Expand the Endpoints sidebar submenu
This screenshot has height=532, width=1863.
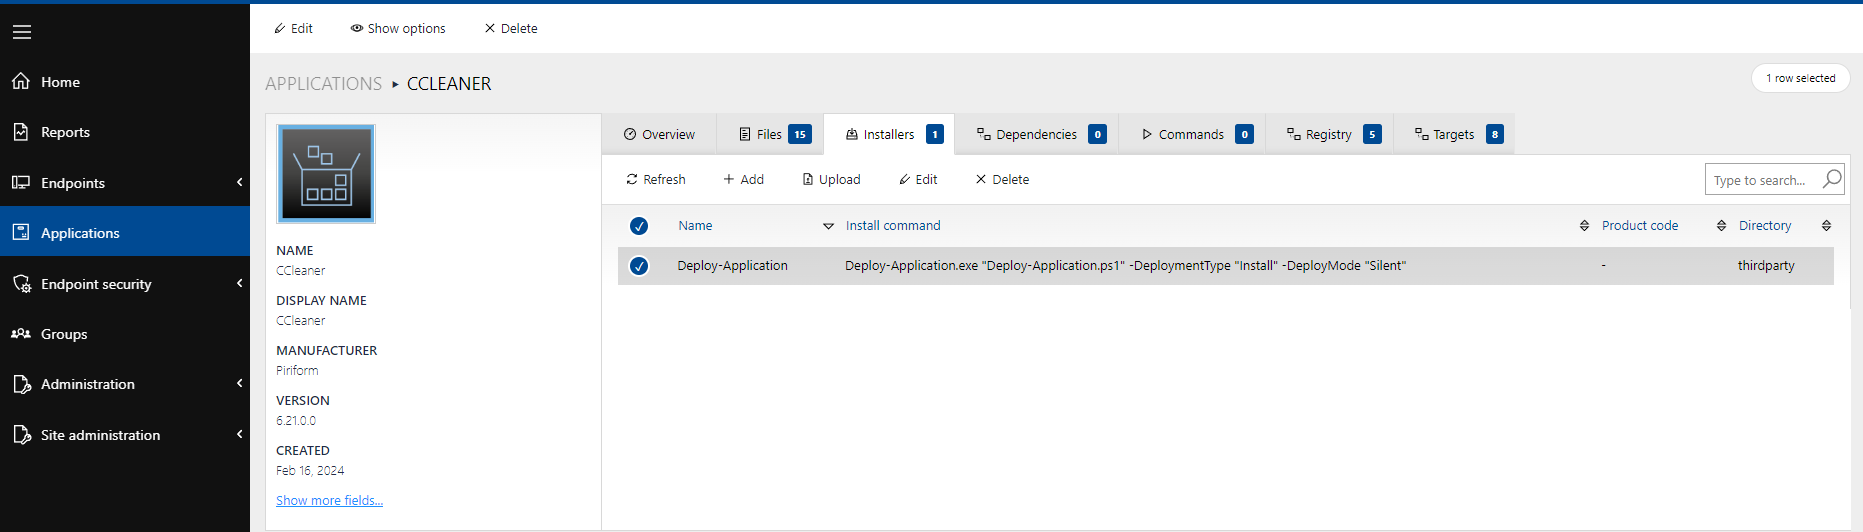point(239,182)
